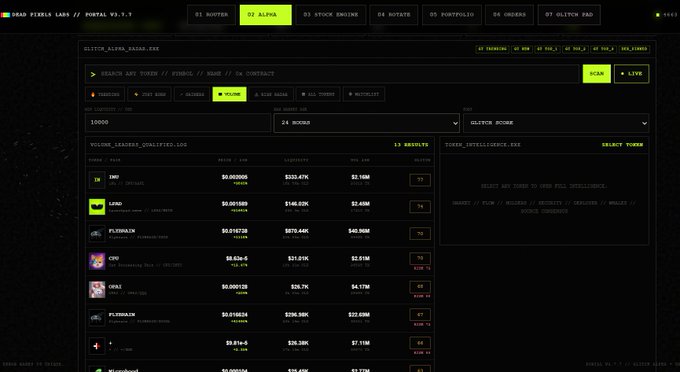The image size is (680, 372).
Task: Click price $0.000128 in OPAI row
Action: point(235,287)
